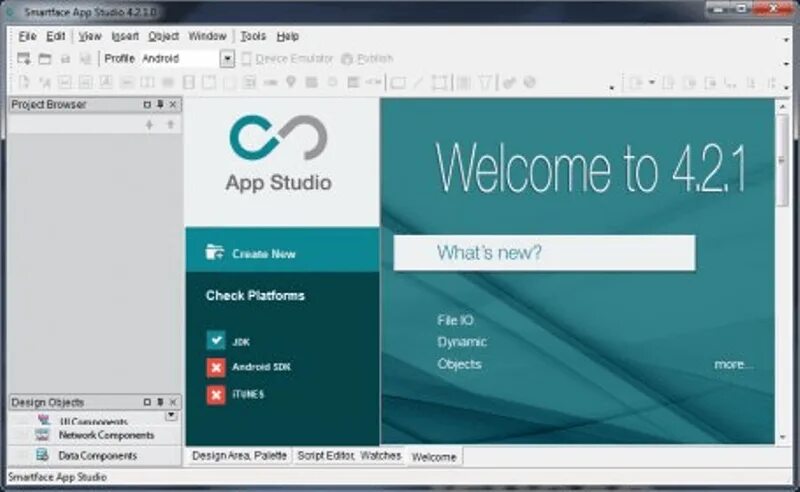Viewport: 800px width, 492px height.
Task: Click the Create New button
Action: pyautogui.click(x=283, y=250)
